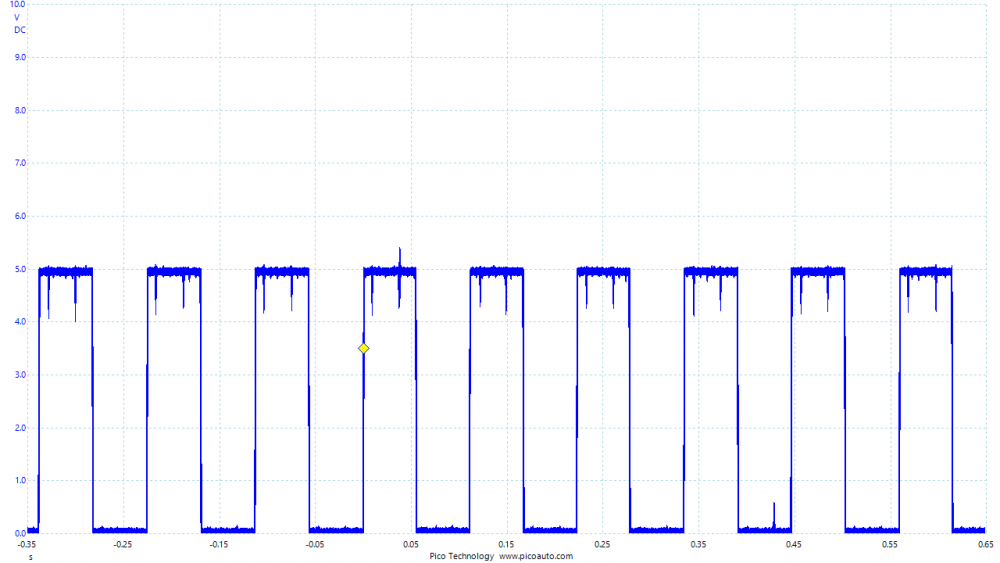Click the Pico Technology footer text

pyautogui.click(x=462, y=556)
